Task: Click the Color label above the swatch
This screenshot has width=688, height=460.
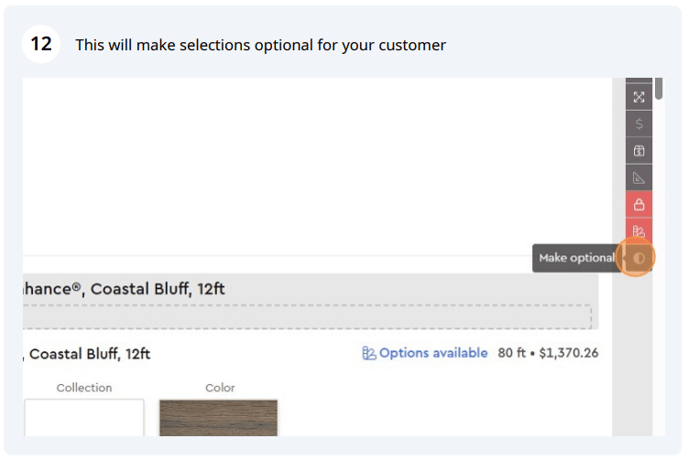Action: tap(220, 388)
